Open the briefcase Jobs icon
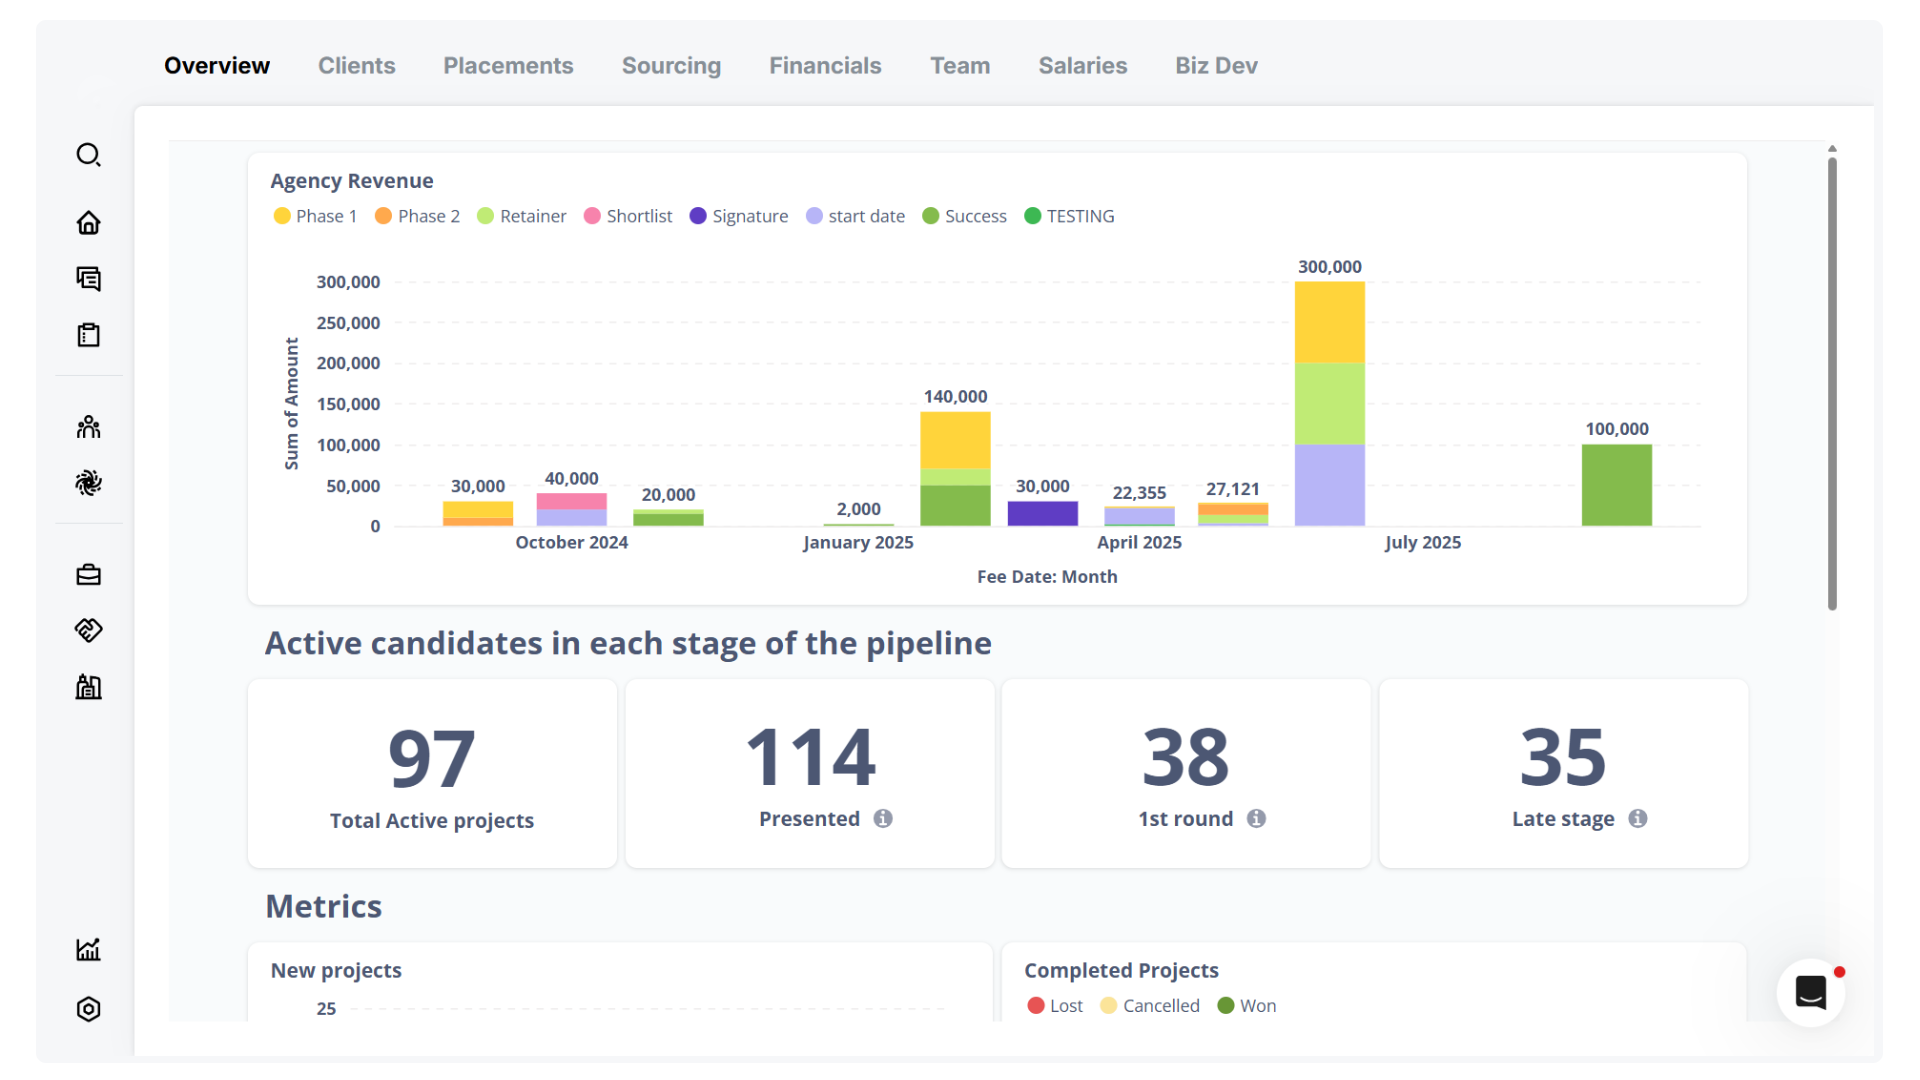Viewport: 1920px width, 1080px height. (x=89, y=574)
